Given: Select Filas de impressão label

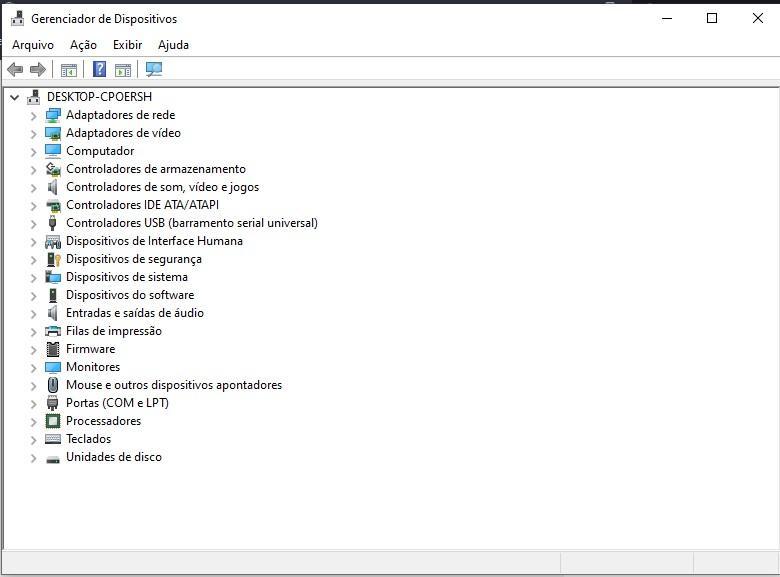Looking at the screenshot, I should click(114, 331).
